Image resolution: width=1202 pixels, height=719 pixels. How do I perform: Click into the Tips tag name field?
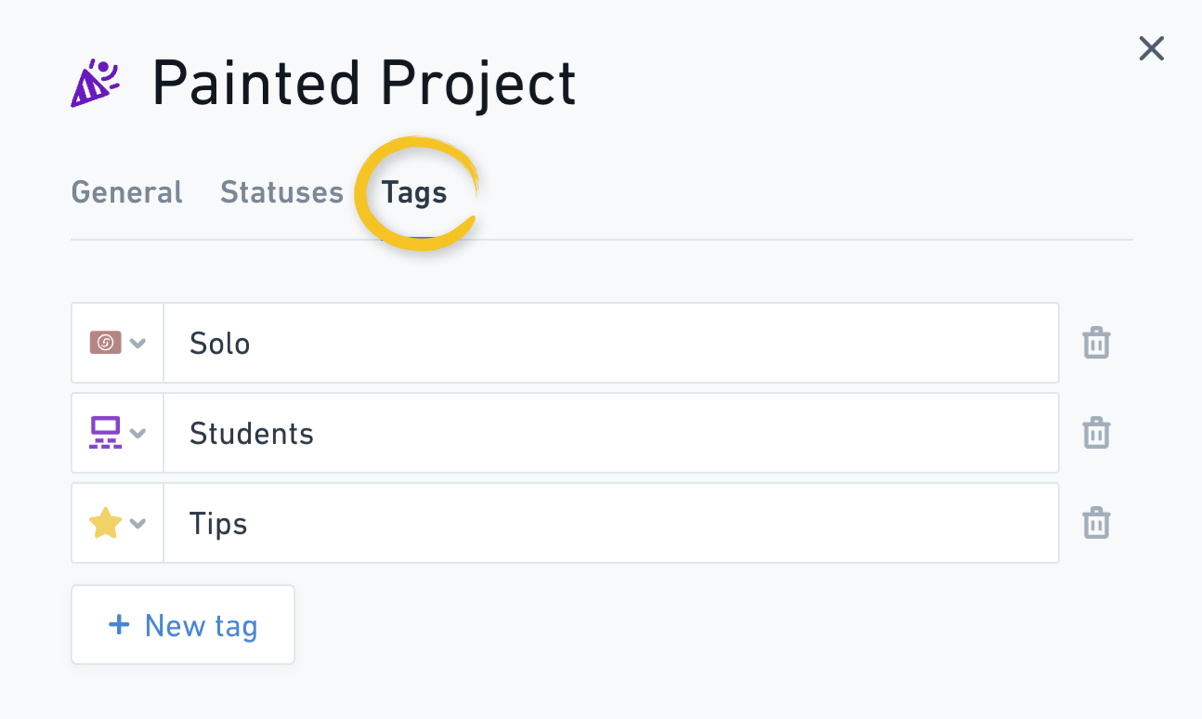click(610, 523)
